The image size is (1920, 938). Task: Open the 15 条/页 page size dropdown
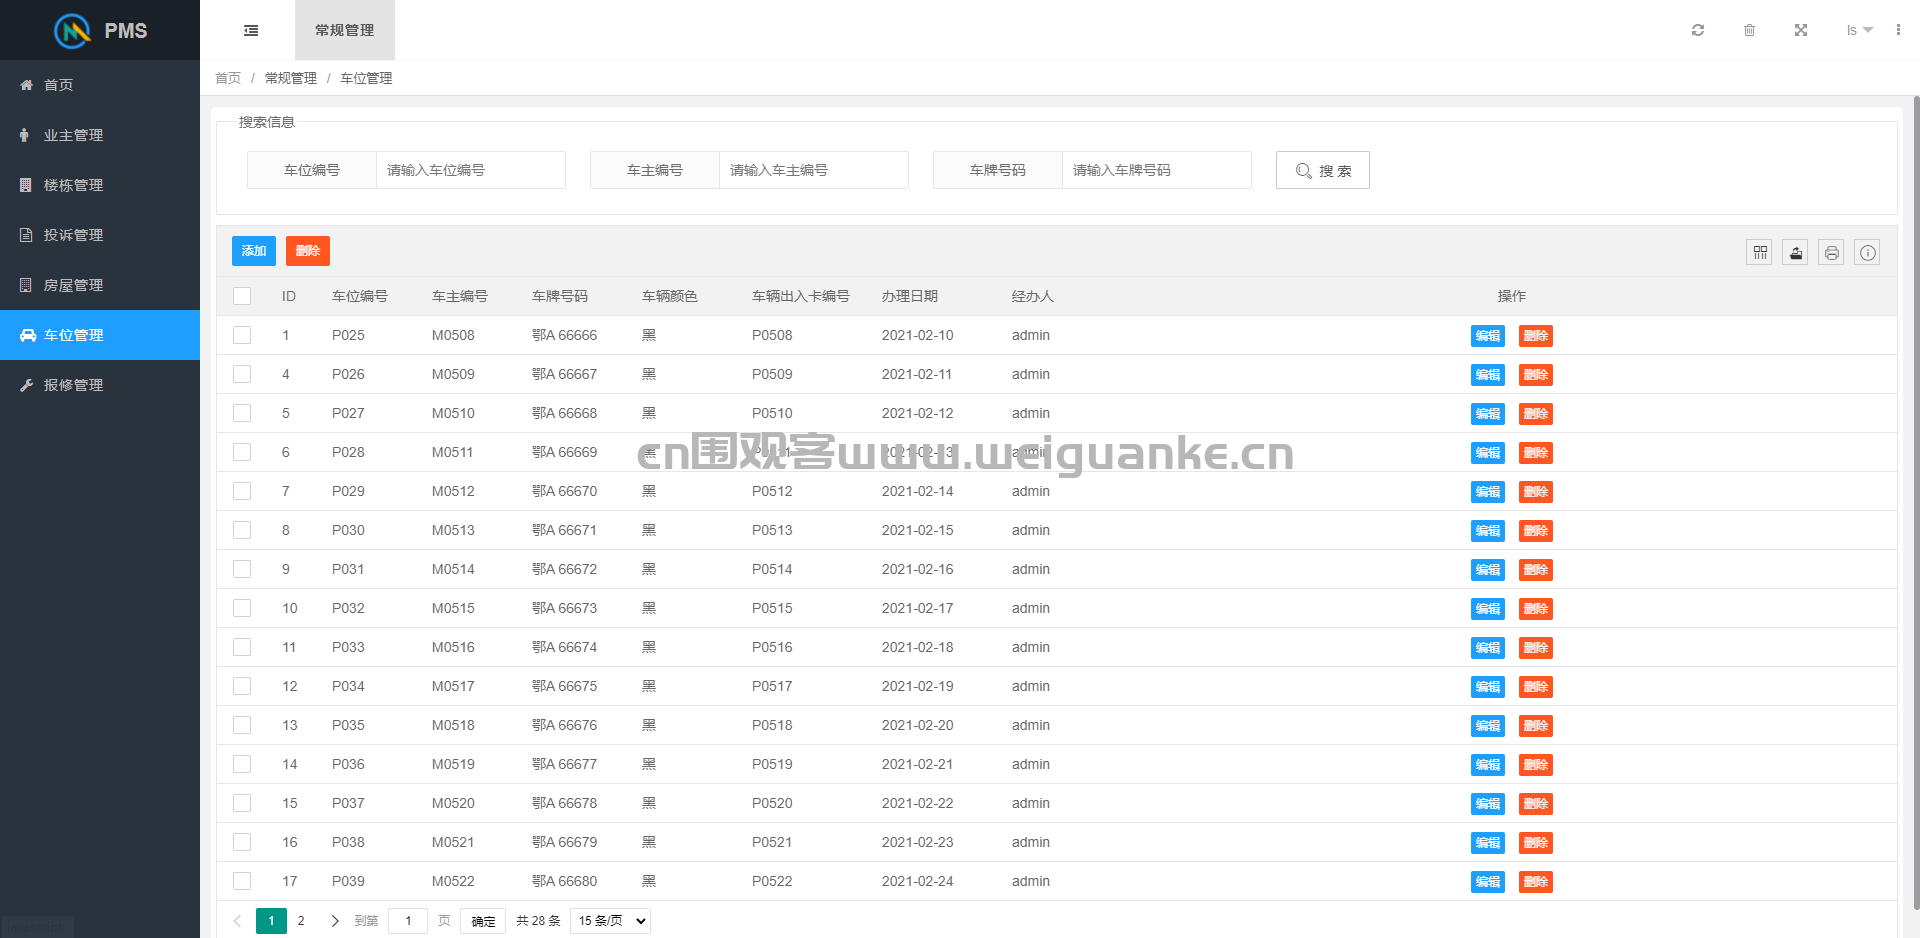pos(610,921)
